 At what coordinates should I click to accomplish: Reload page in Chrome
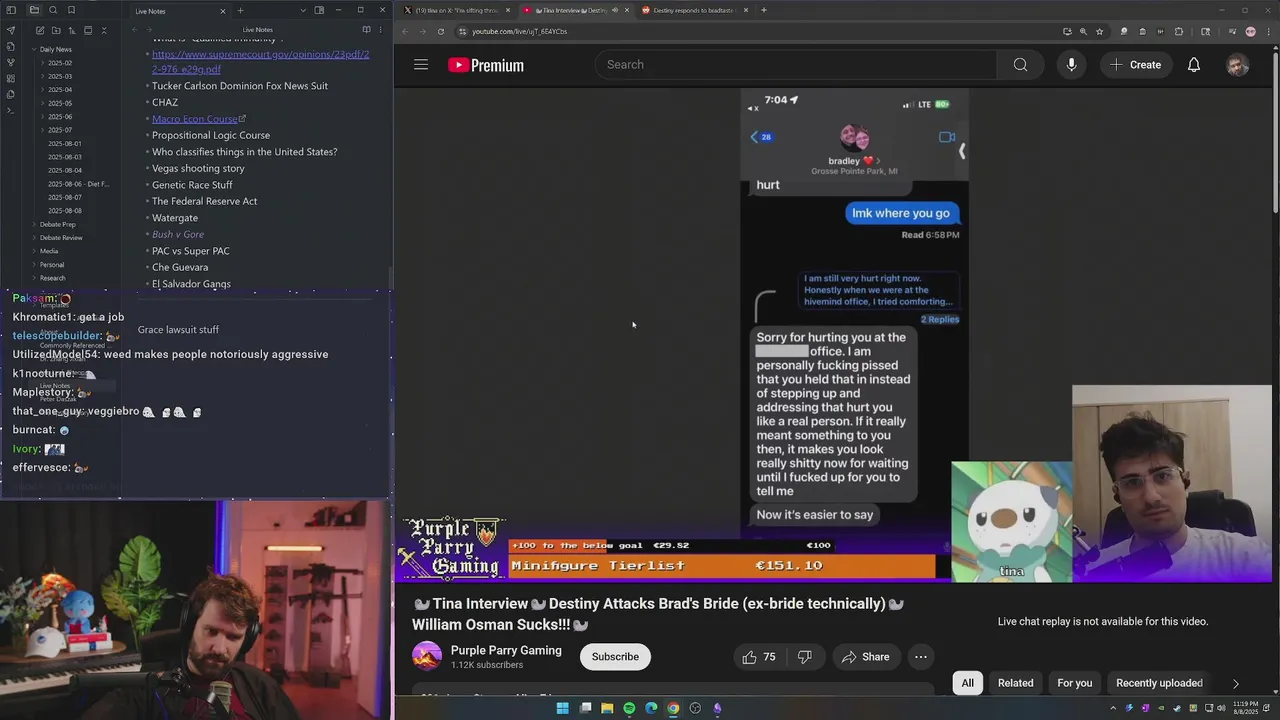pos(441,31)
